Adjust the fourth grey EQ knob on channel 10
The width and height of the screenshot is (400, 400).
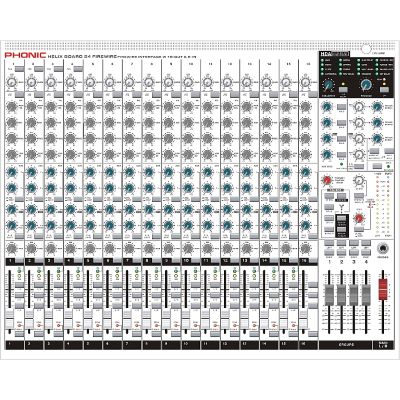pyautogui.click(x=188, y=155)
